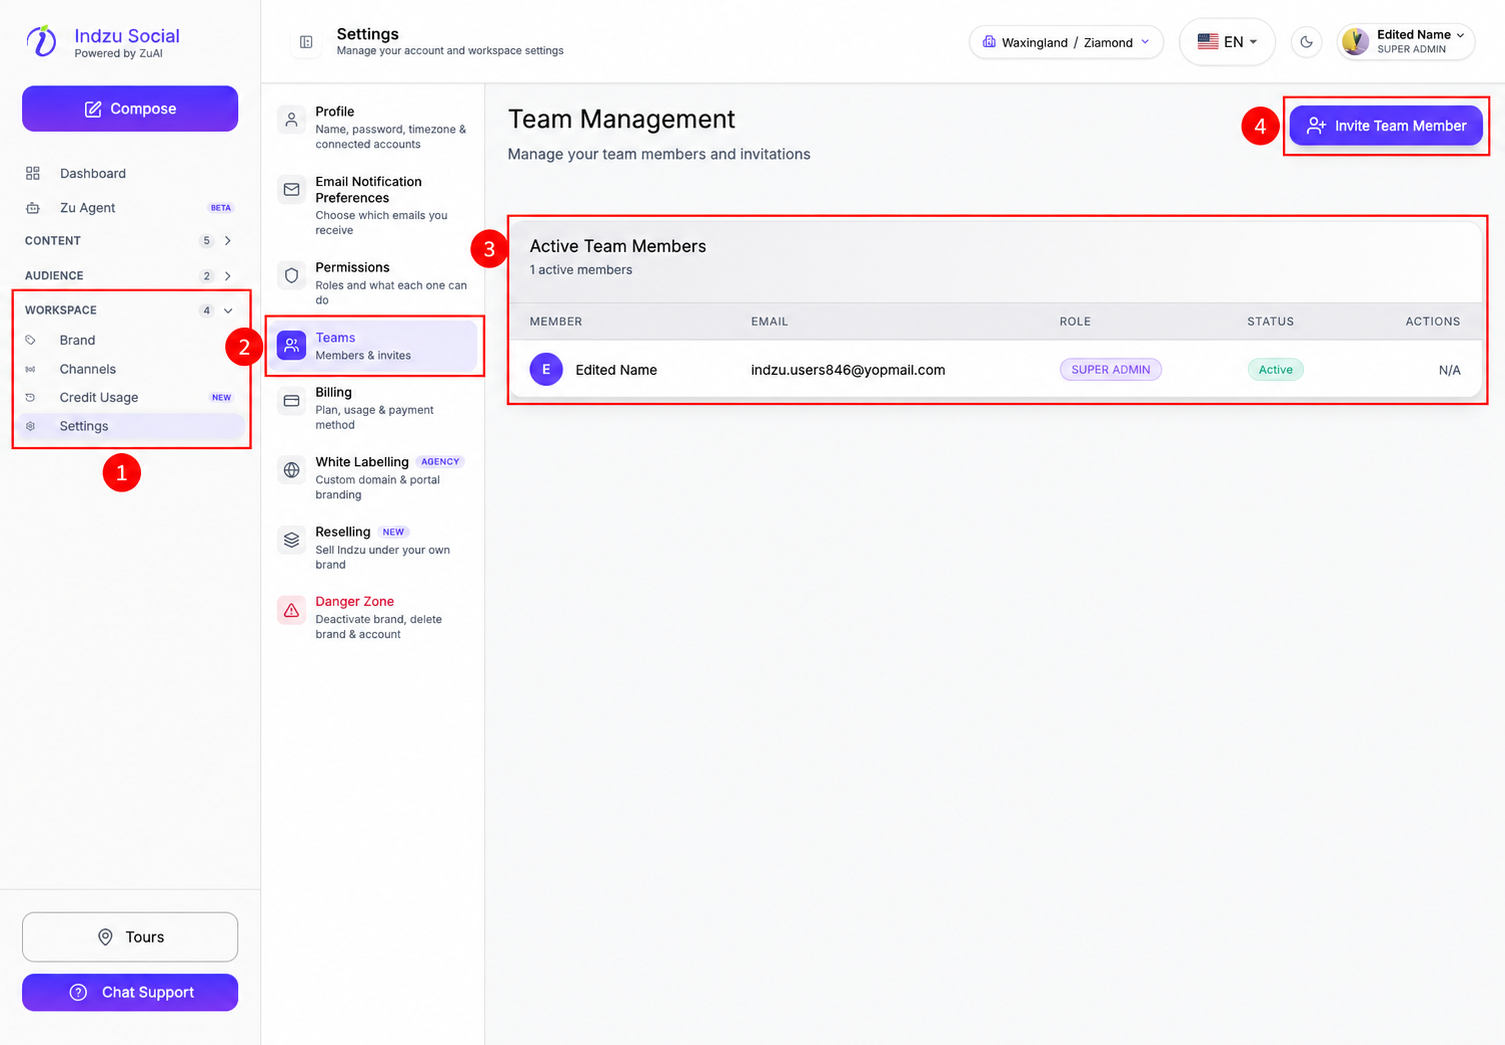Open the Tours button
The width and height of the screenshot is (1505, 1045).
click(x=130, y=937)
